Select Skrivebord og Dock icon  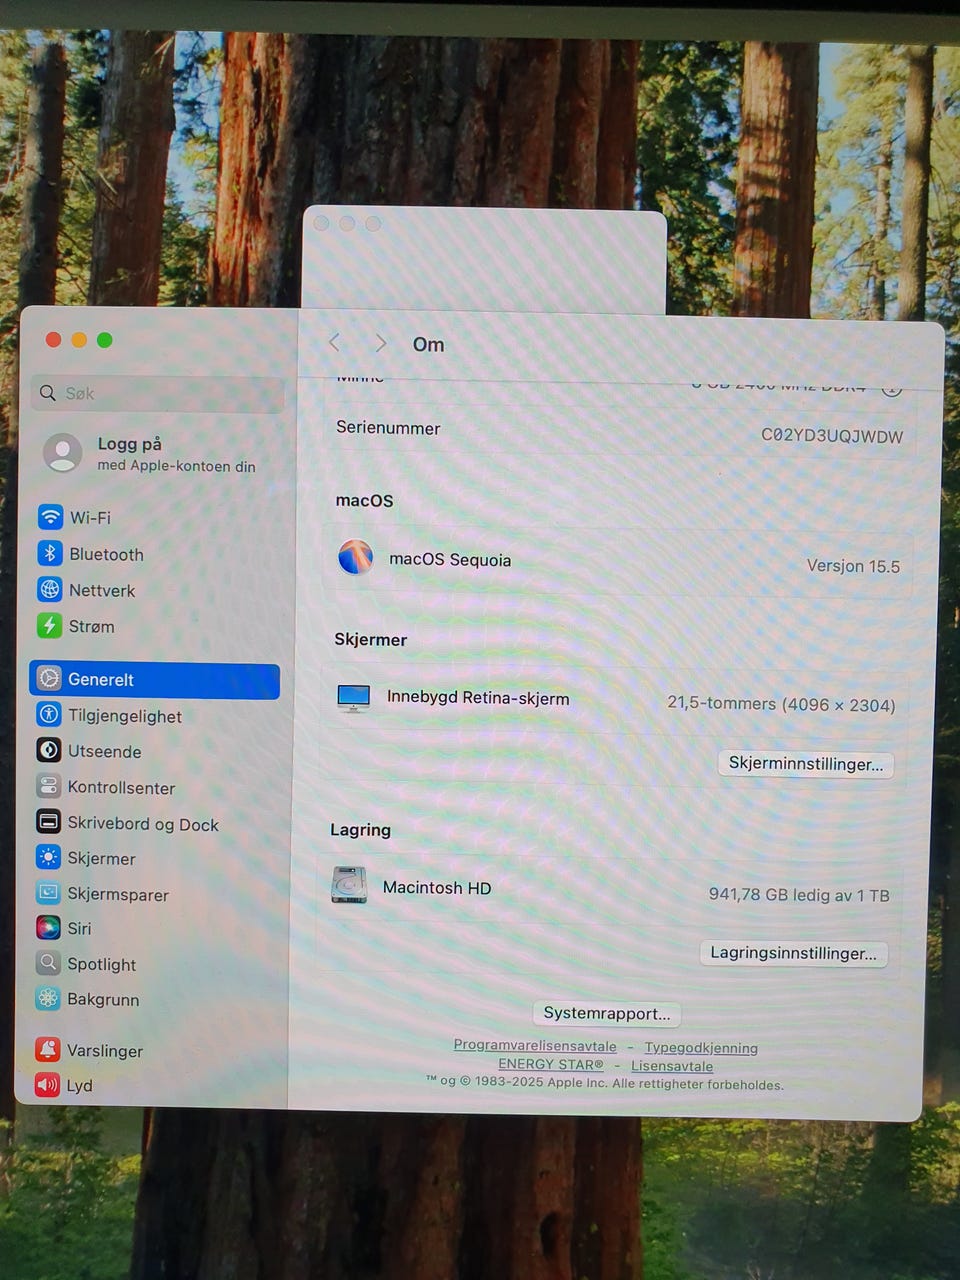pyautogui.click(x=48, y=822)
